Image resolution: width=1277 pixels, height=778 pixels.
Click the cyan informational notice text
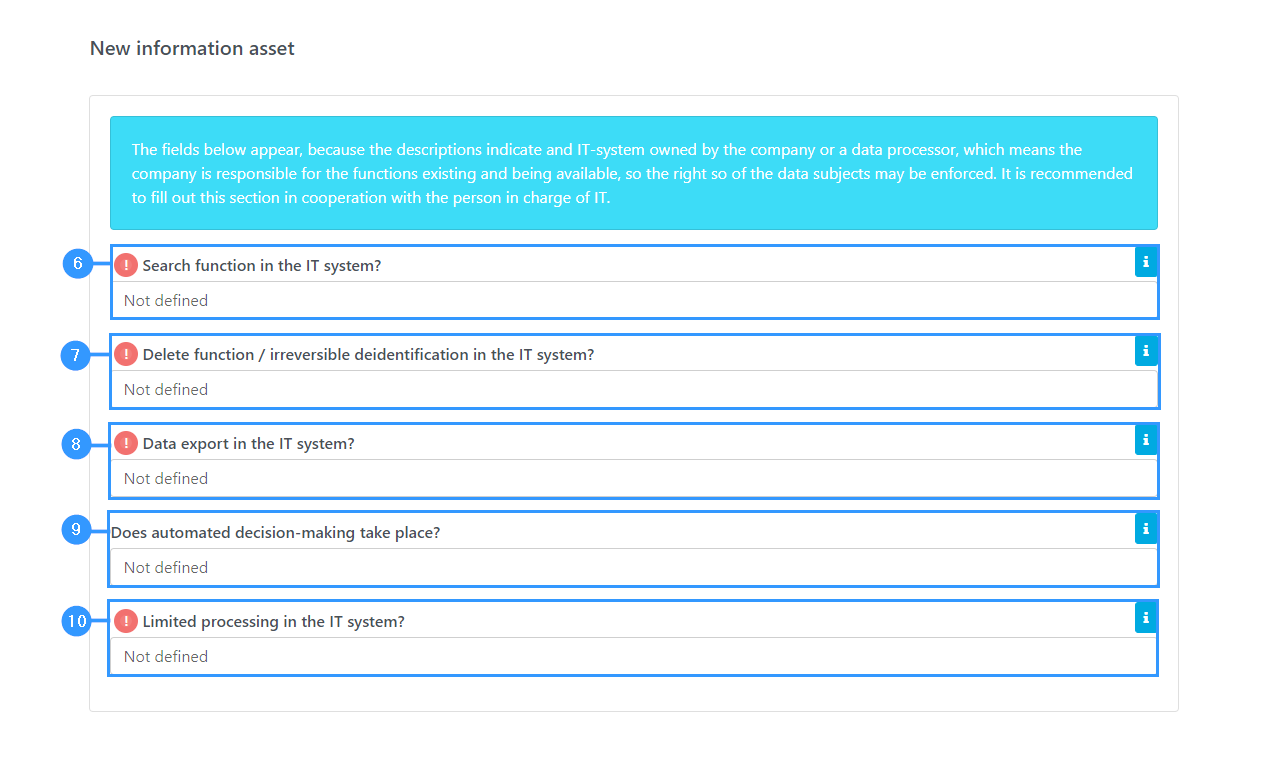click(x=633, y=173)
